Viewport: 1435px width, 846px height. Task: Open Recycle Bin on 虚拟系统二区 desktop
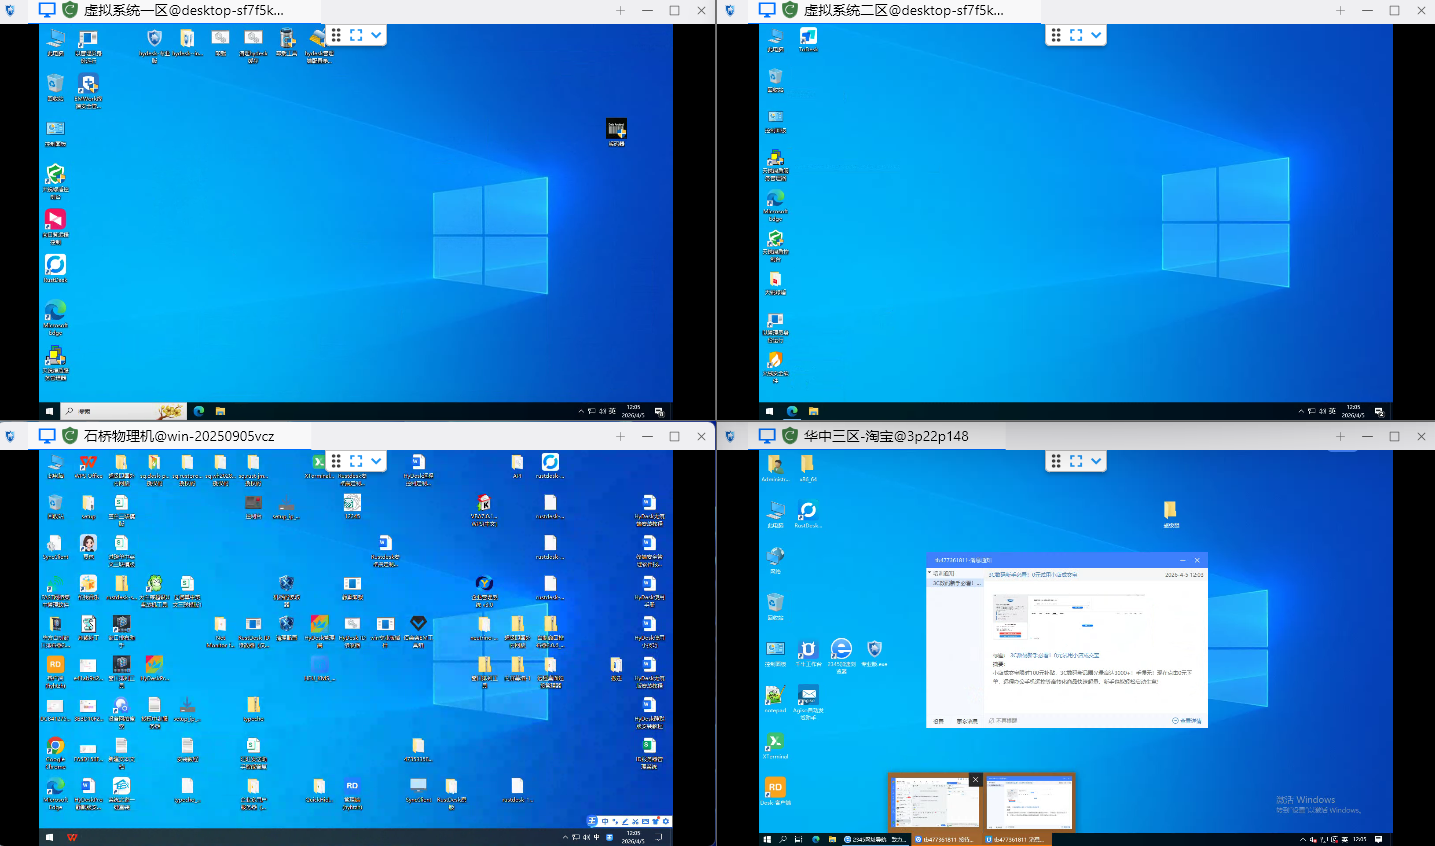775,77
